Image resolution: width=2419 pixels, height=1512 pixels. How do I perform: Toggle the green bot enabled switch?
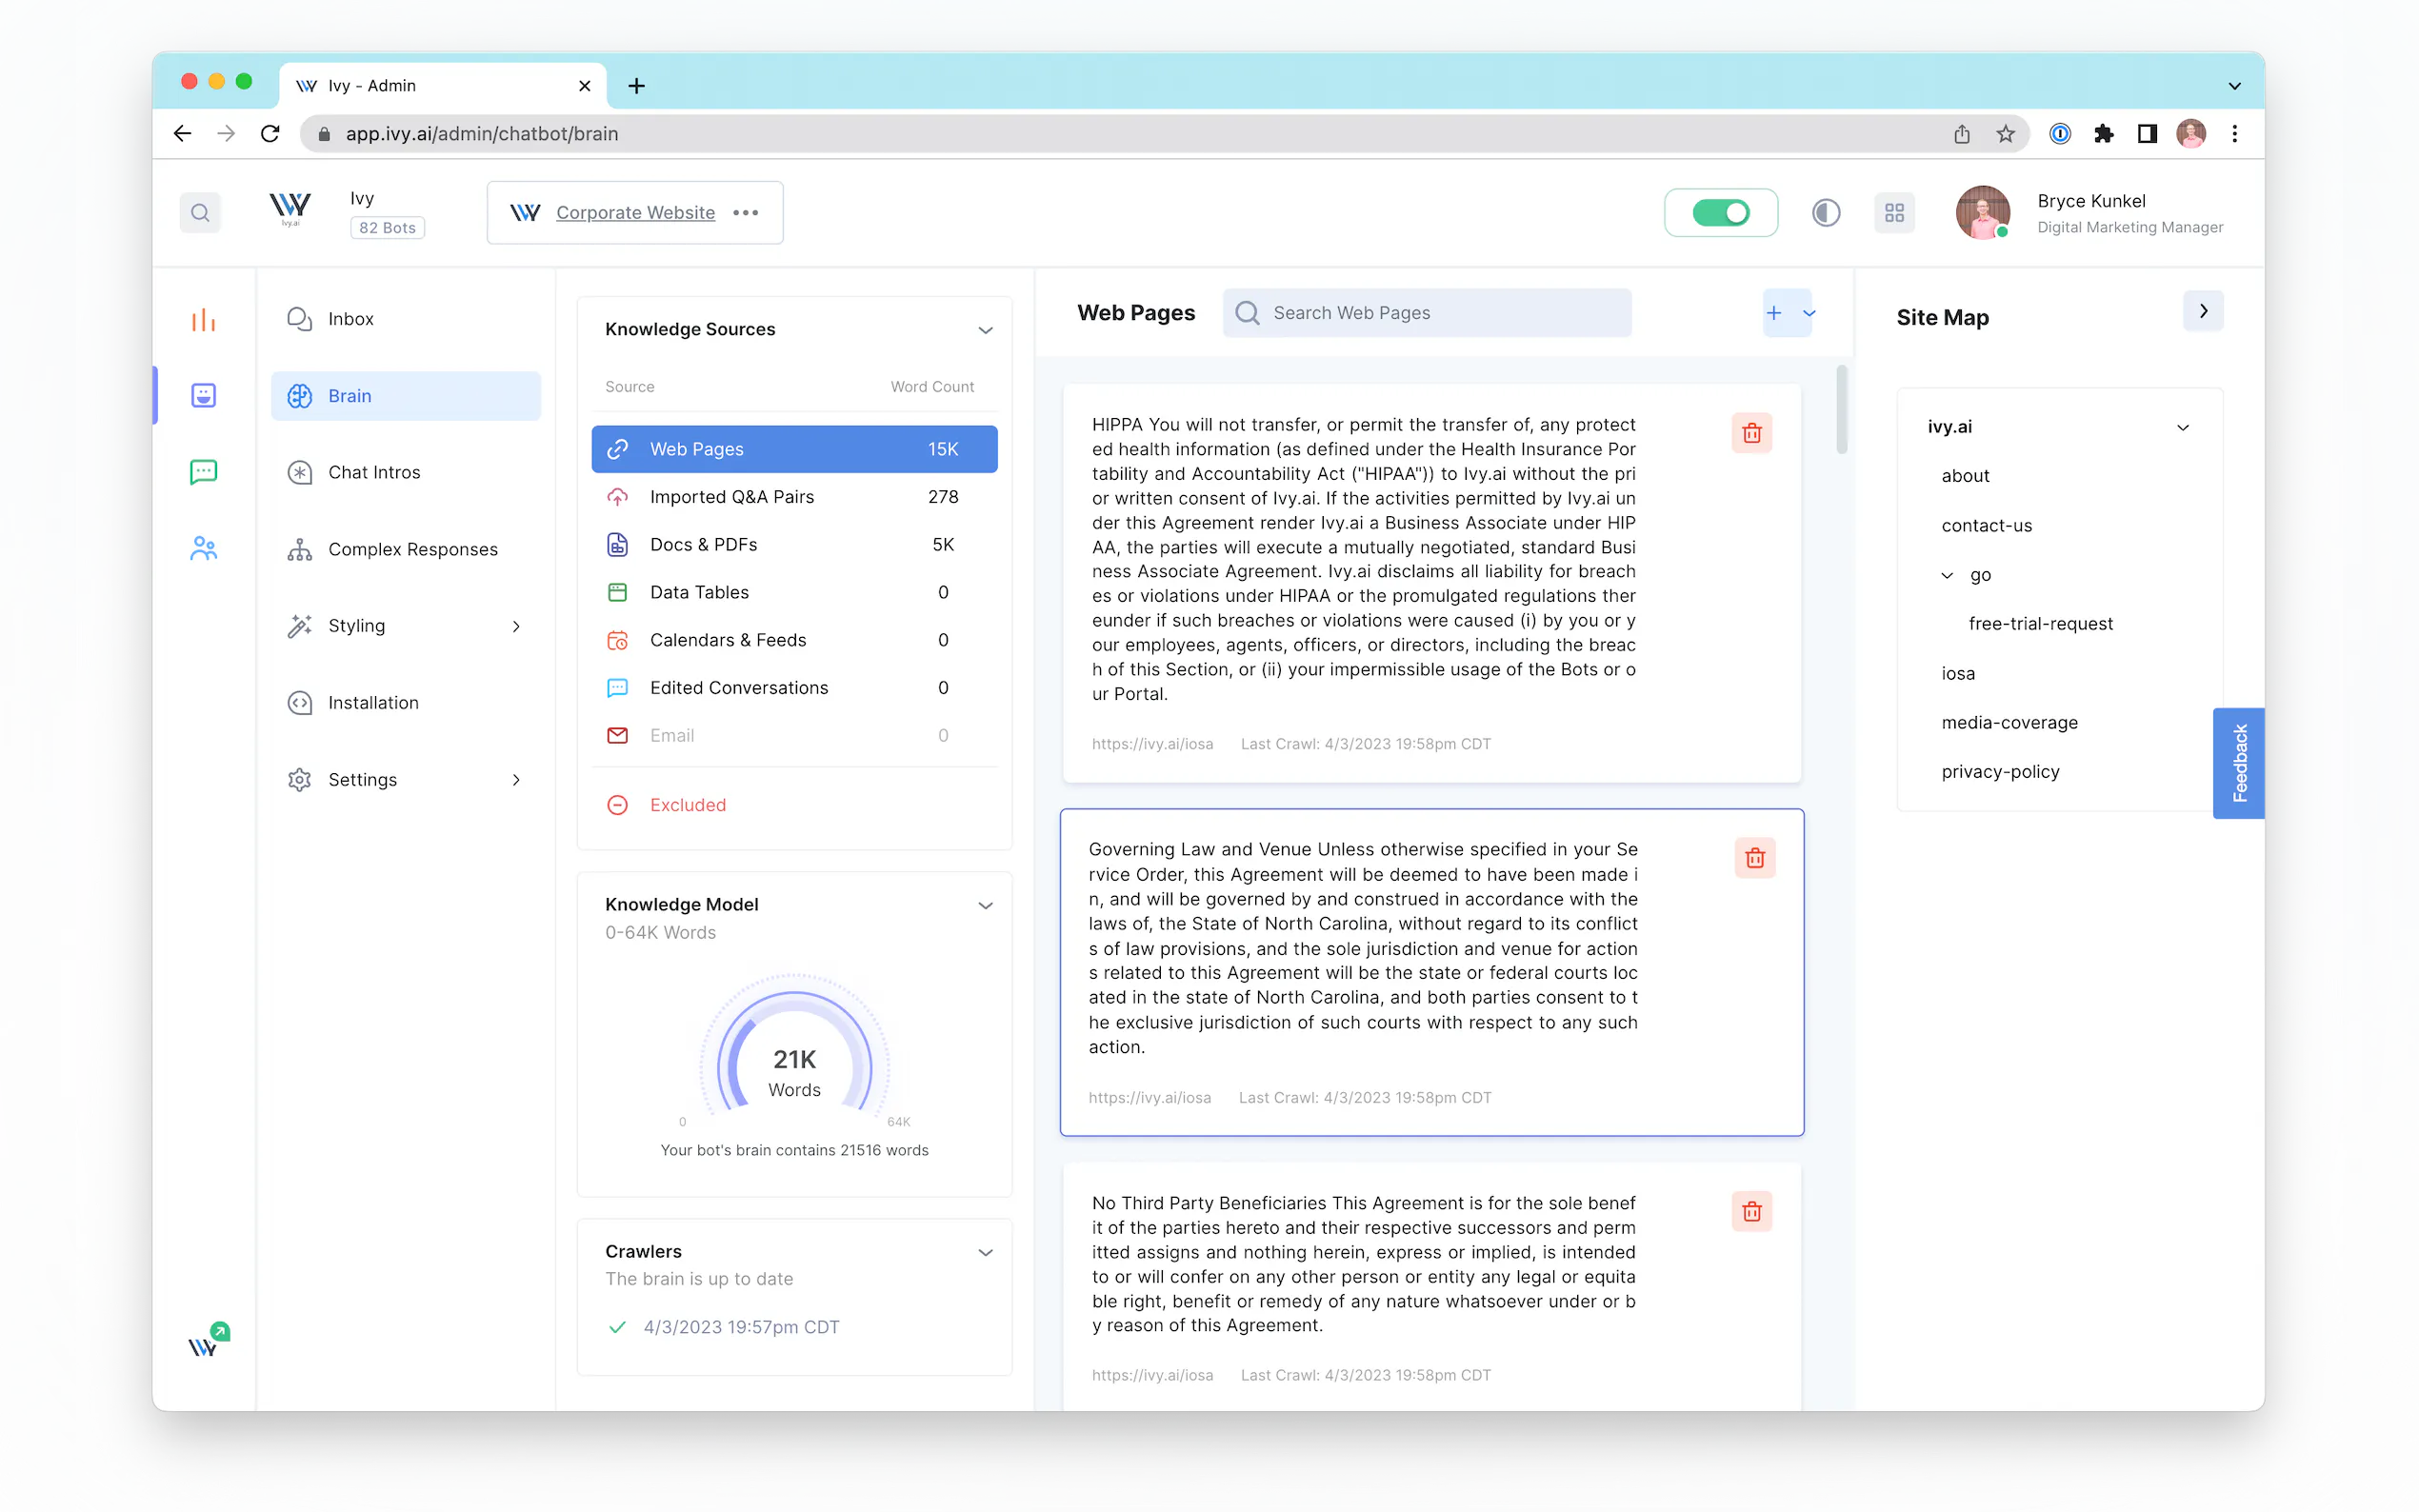(1720, 213)
